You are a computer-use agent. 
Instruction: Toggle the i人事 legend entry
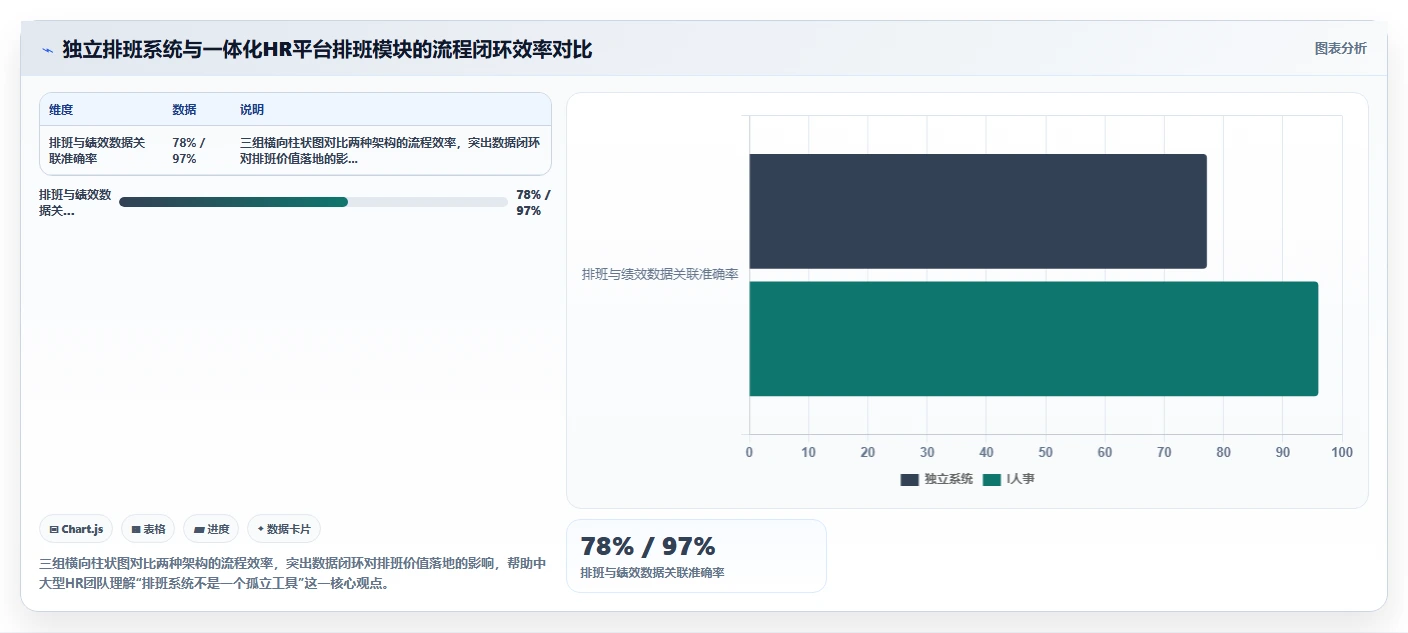point(1009,479)
